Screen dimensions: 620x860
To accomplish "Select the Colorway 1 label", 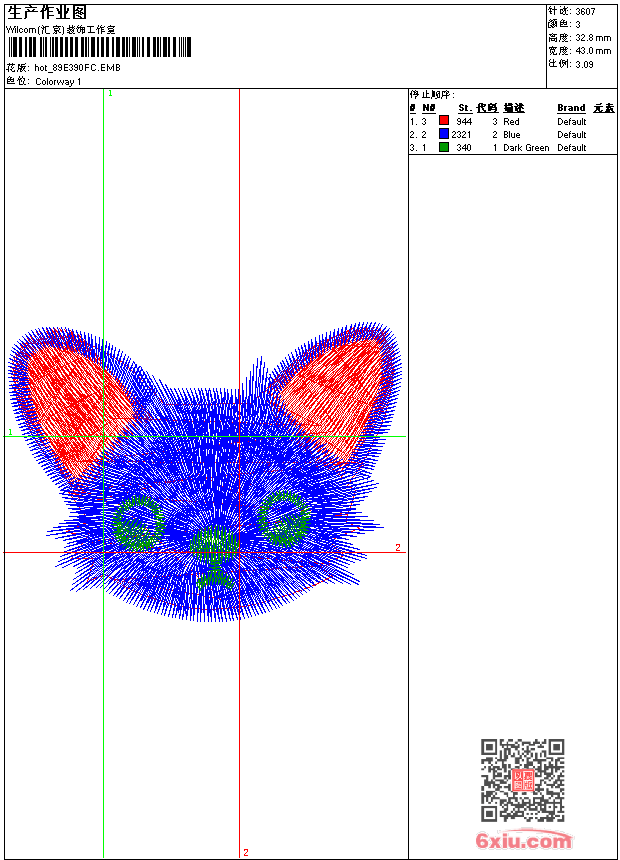I will pos(58,82).
